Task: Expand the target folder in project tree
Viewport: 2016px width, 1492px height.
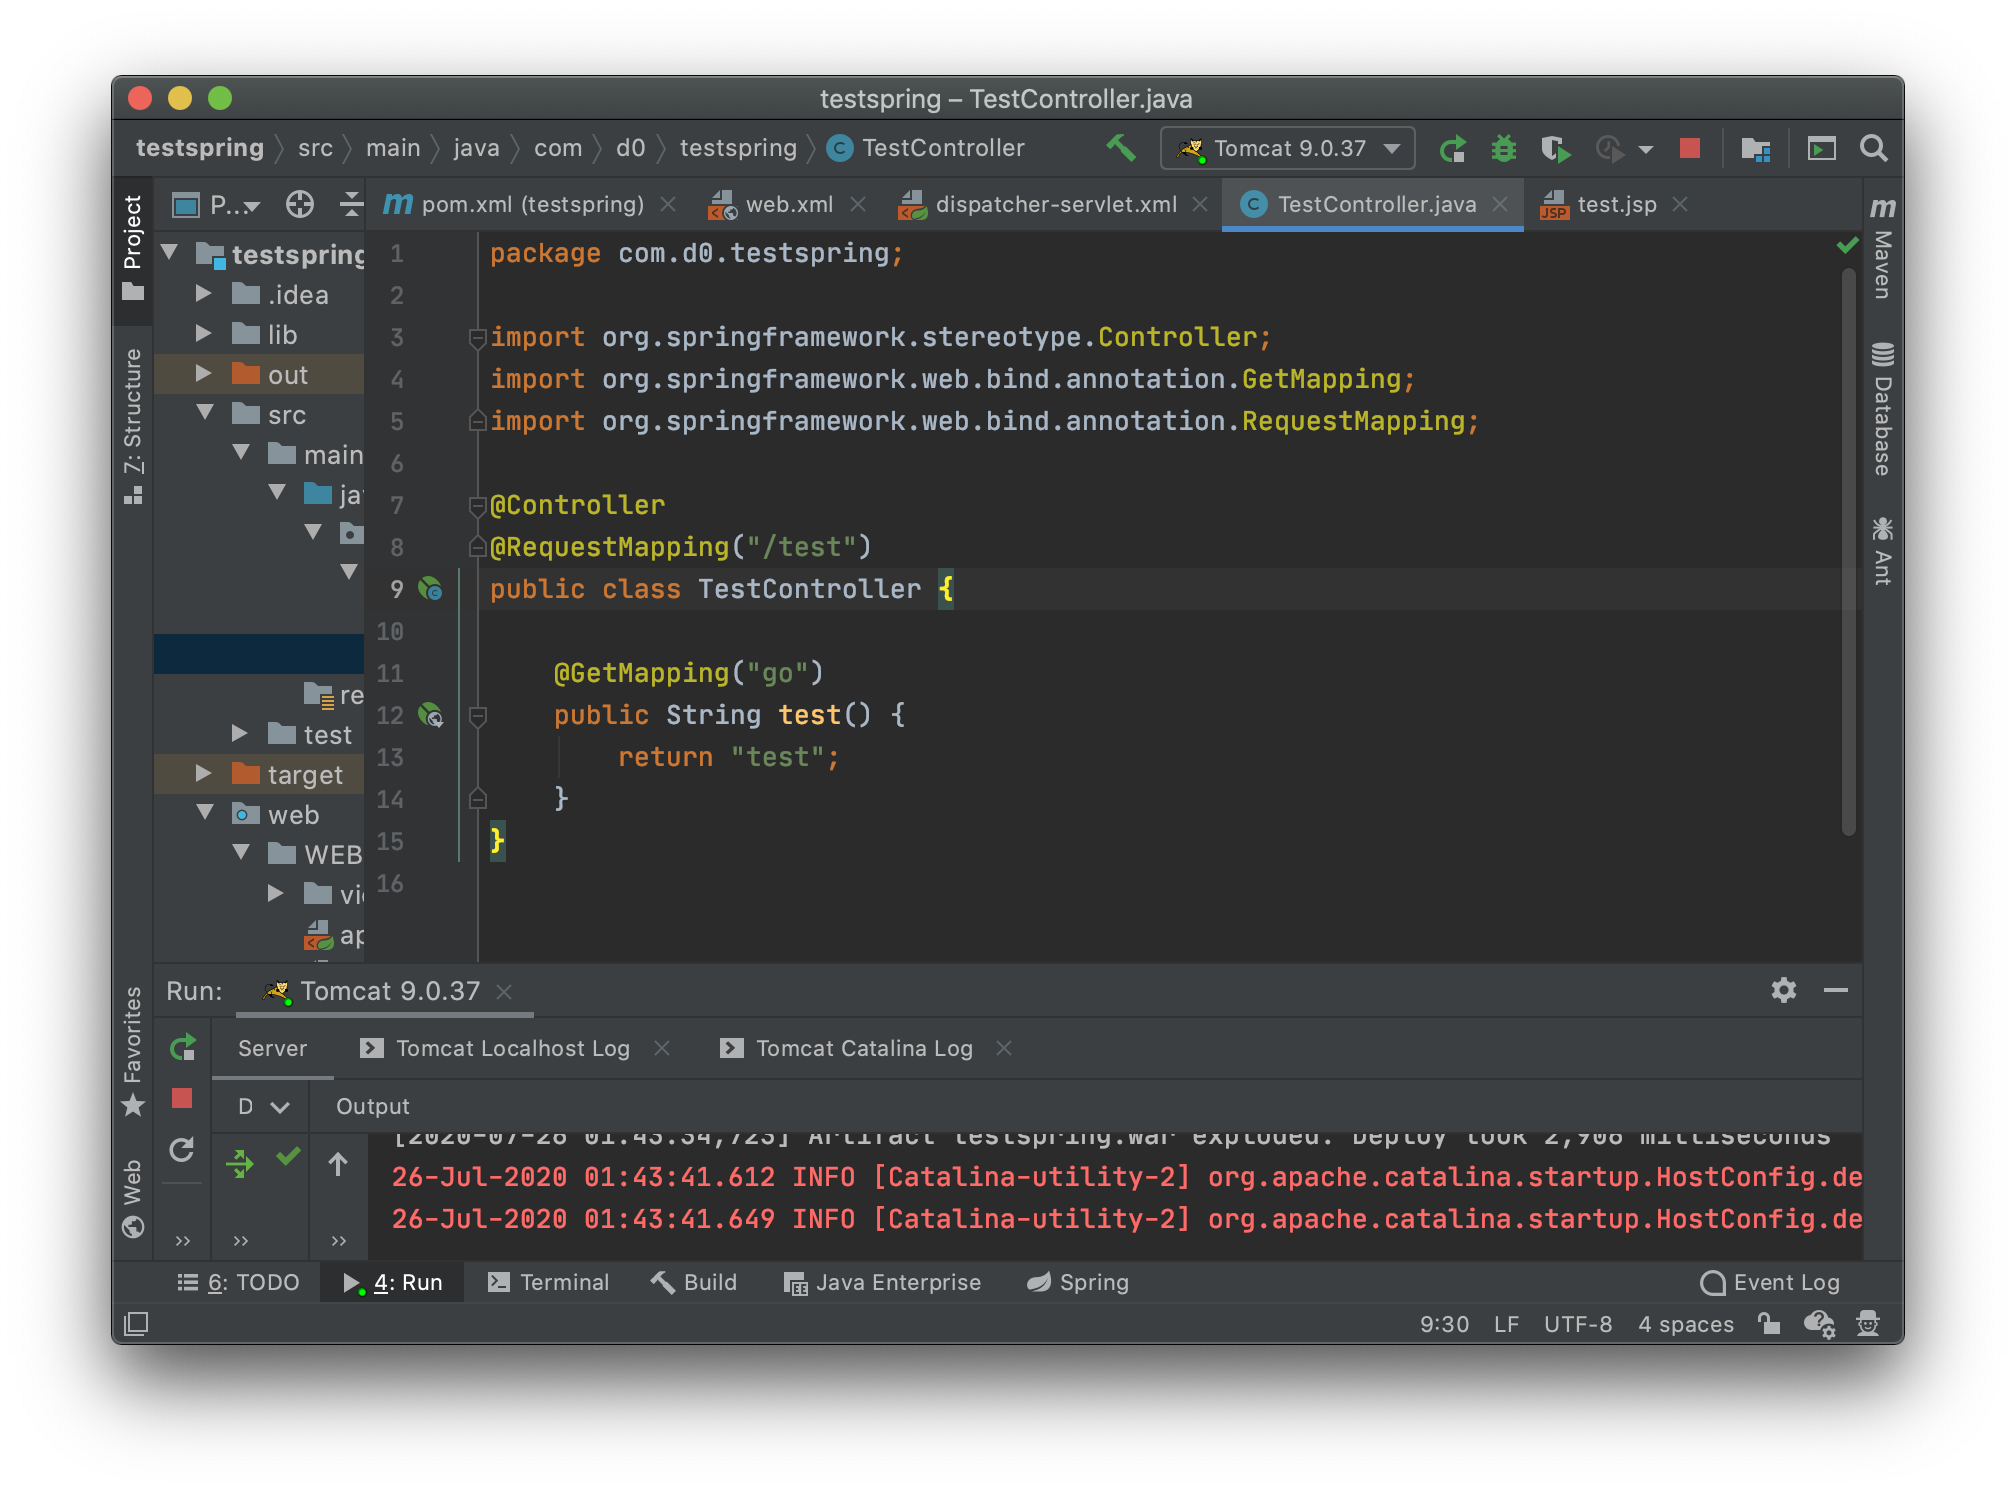Action: coord(204,774)
